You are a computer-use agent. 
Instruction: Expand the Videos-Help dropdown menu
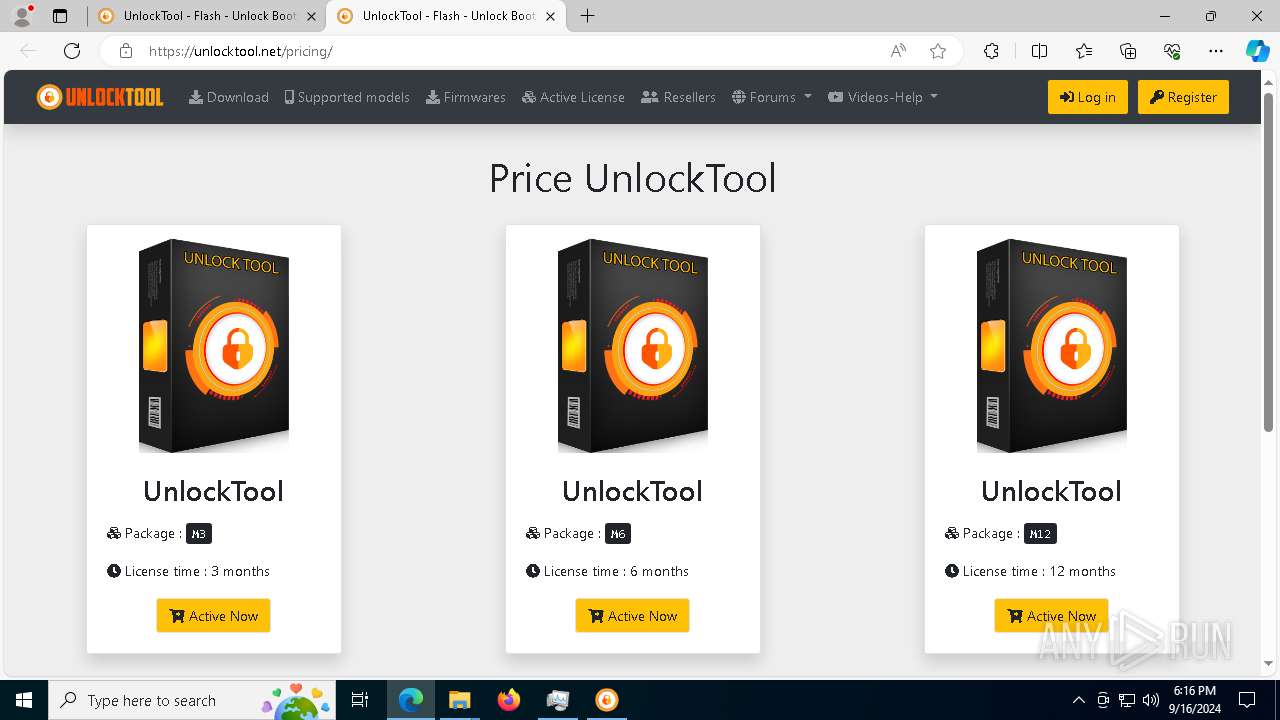tap(883, 97)
